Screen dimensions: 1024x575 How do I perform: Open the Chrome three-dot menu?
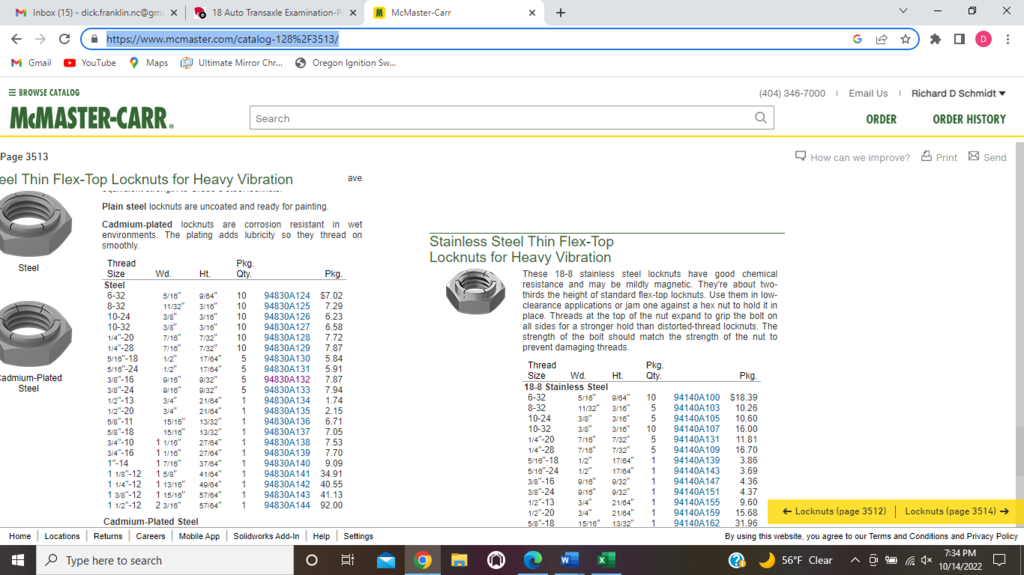[x=1008, y=39]
